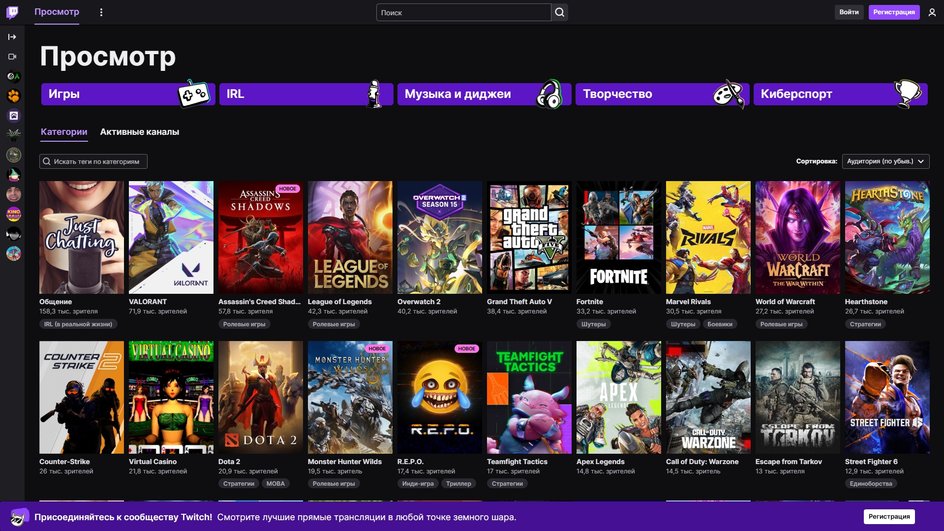Open Overwatch 2 Season 15 cover

(439, 237)
